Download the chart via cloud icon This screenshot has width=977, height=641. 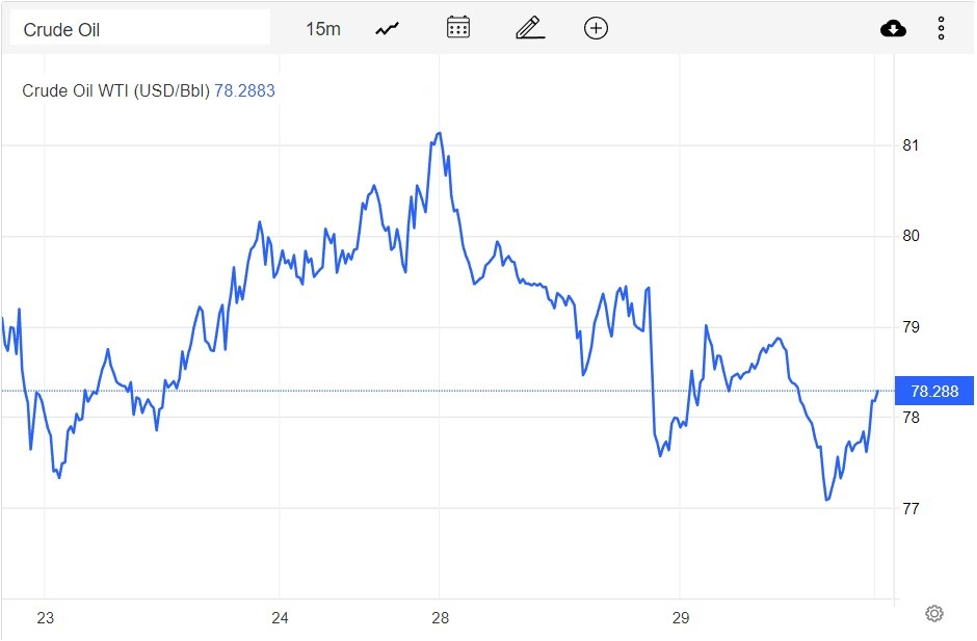pos(893,28)
